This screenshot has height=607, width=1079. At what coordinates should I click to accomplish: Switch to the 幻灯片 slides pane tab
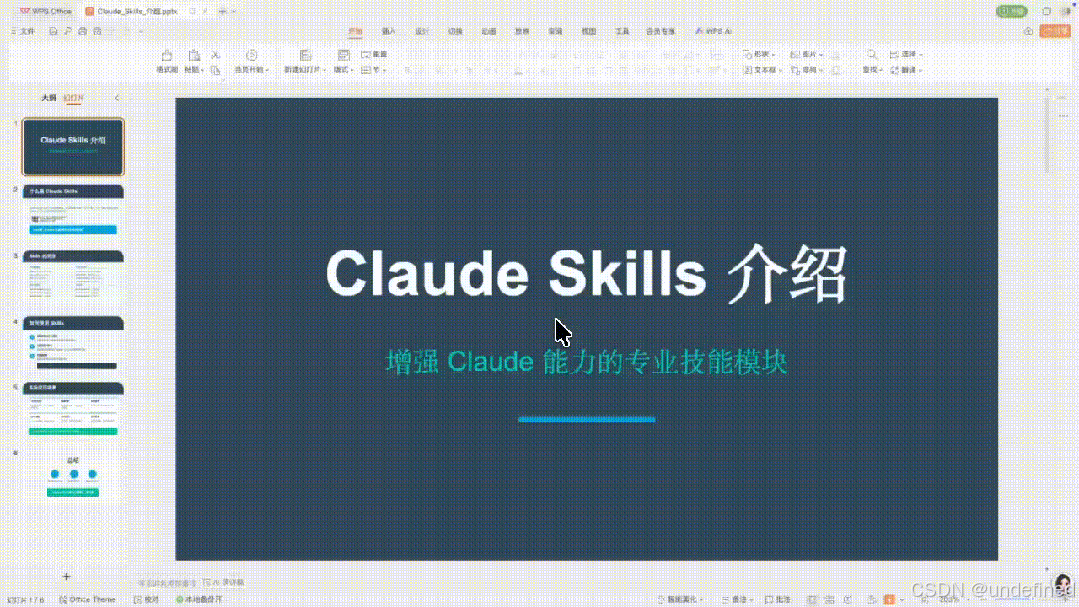coord(73,98)
